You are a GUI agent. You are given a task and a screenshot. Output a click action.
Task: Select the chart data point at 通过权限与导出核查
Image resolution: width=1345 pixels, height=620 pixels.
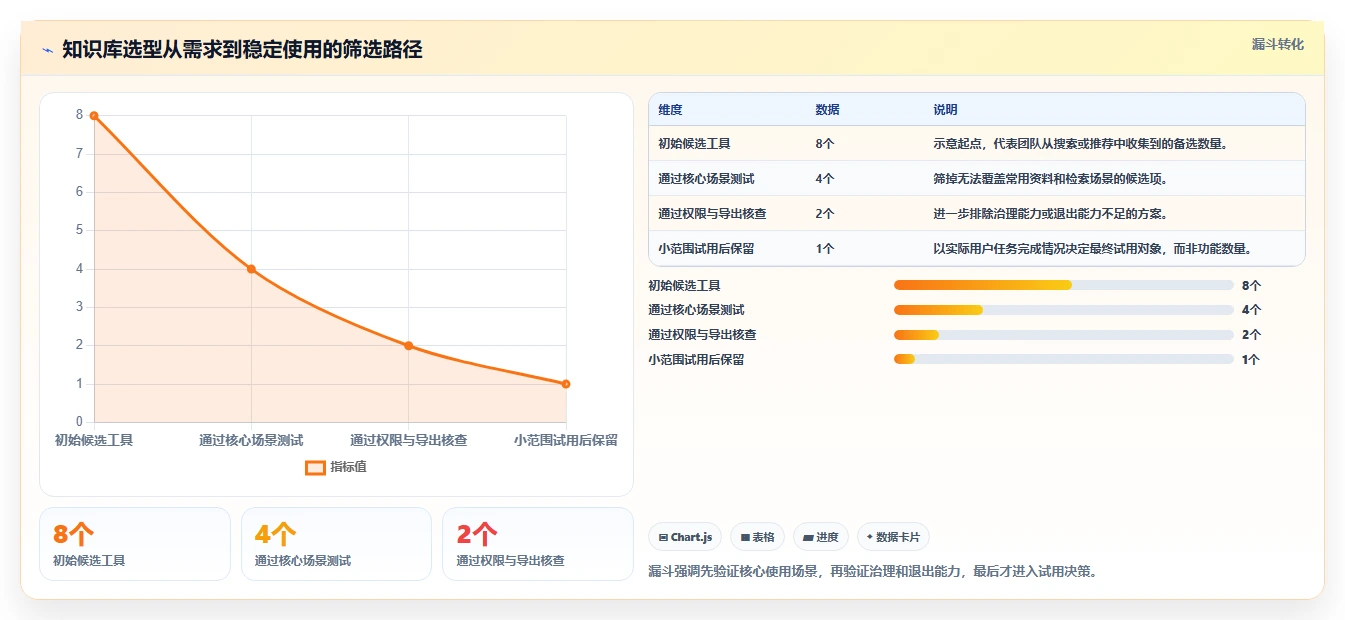[x=408, y=346]
